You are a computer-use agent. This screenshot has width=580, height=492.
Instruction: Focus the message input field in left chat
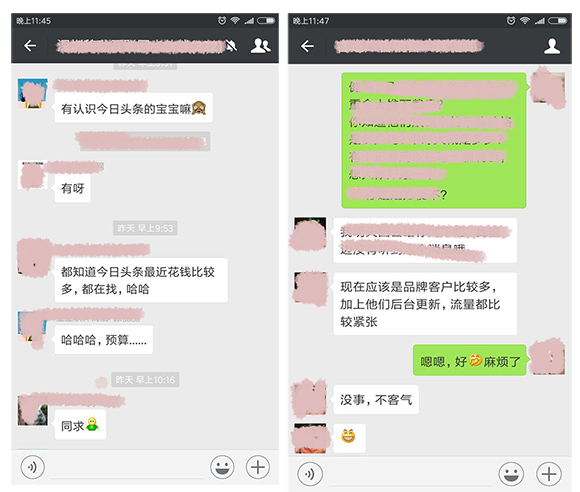point(127,468)
